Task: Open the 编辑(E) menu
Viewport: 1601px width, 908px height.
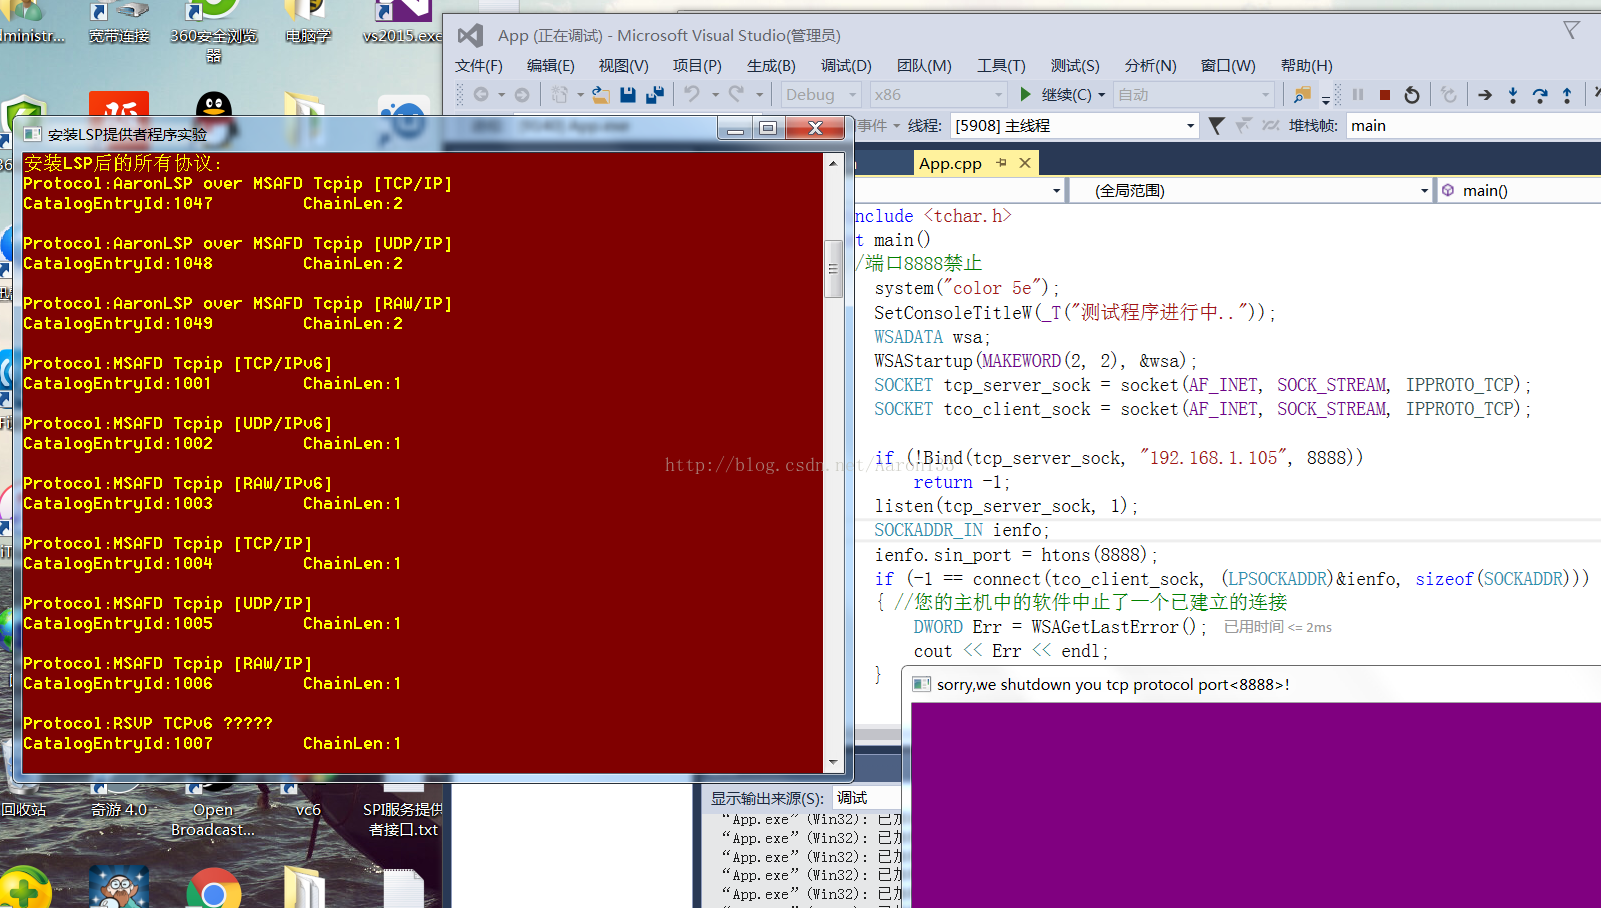Action: (551, 65)
